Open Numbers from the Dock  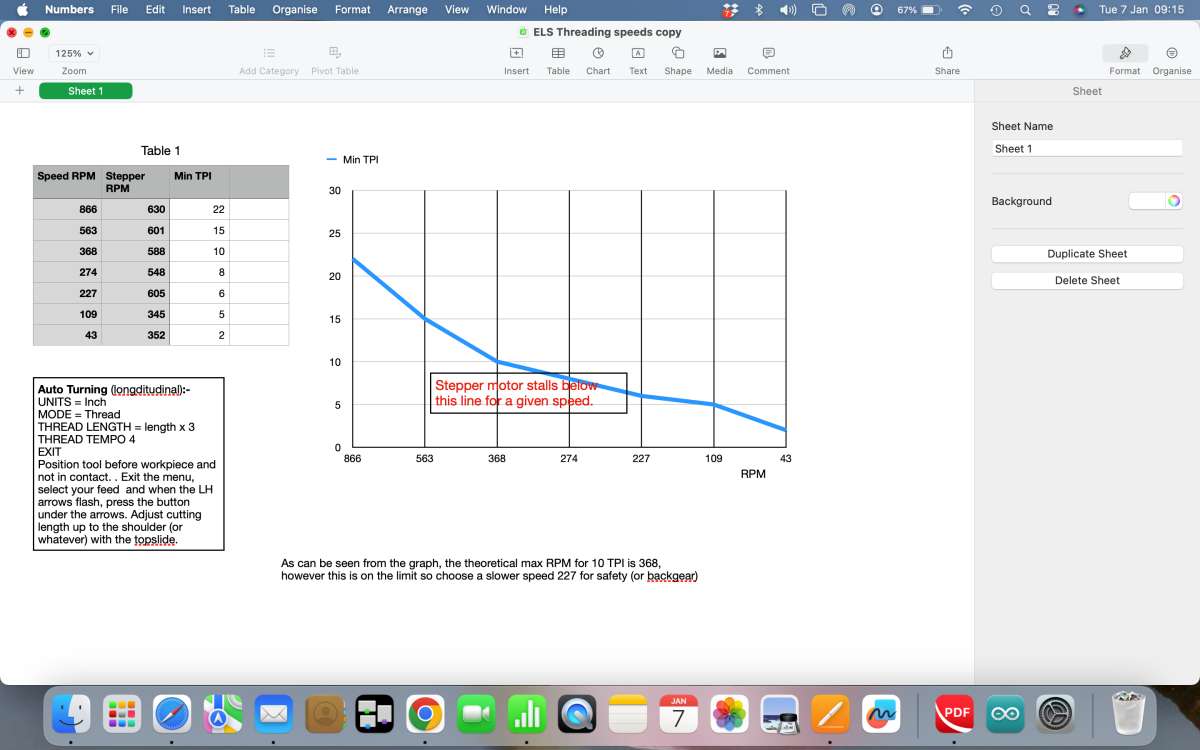click(x=527, y=714)
